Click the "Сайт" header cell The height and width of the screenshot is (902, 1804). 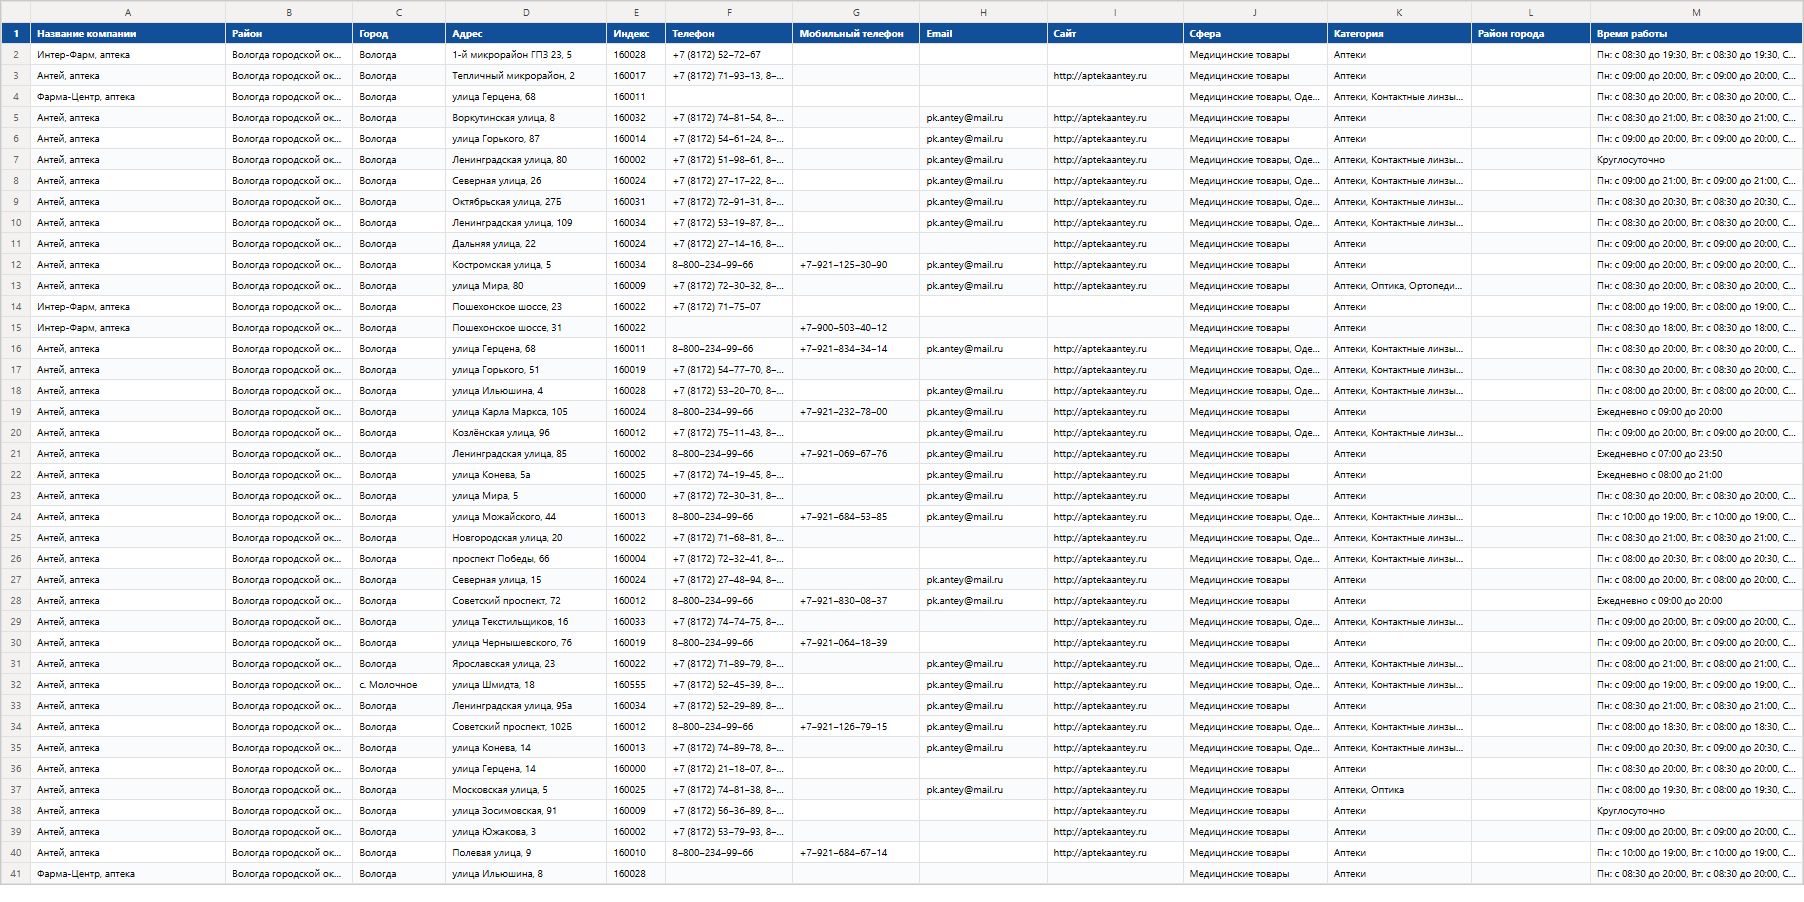pyautogui.click(x=1115, y=34)
